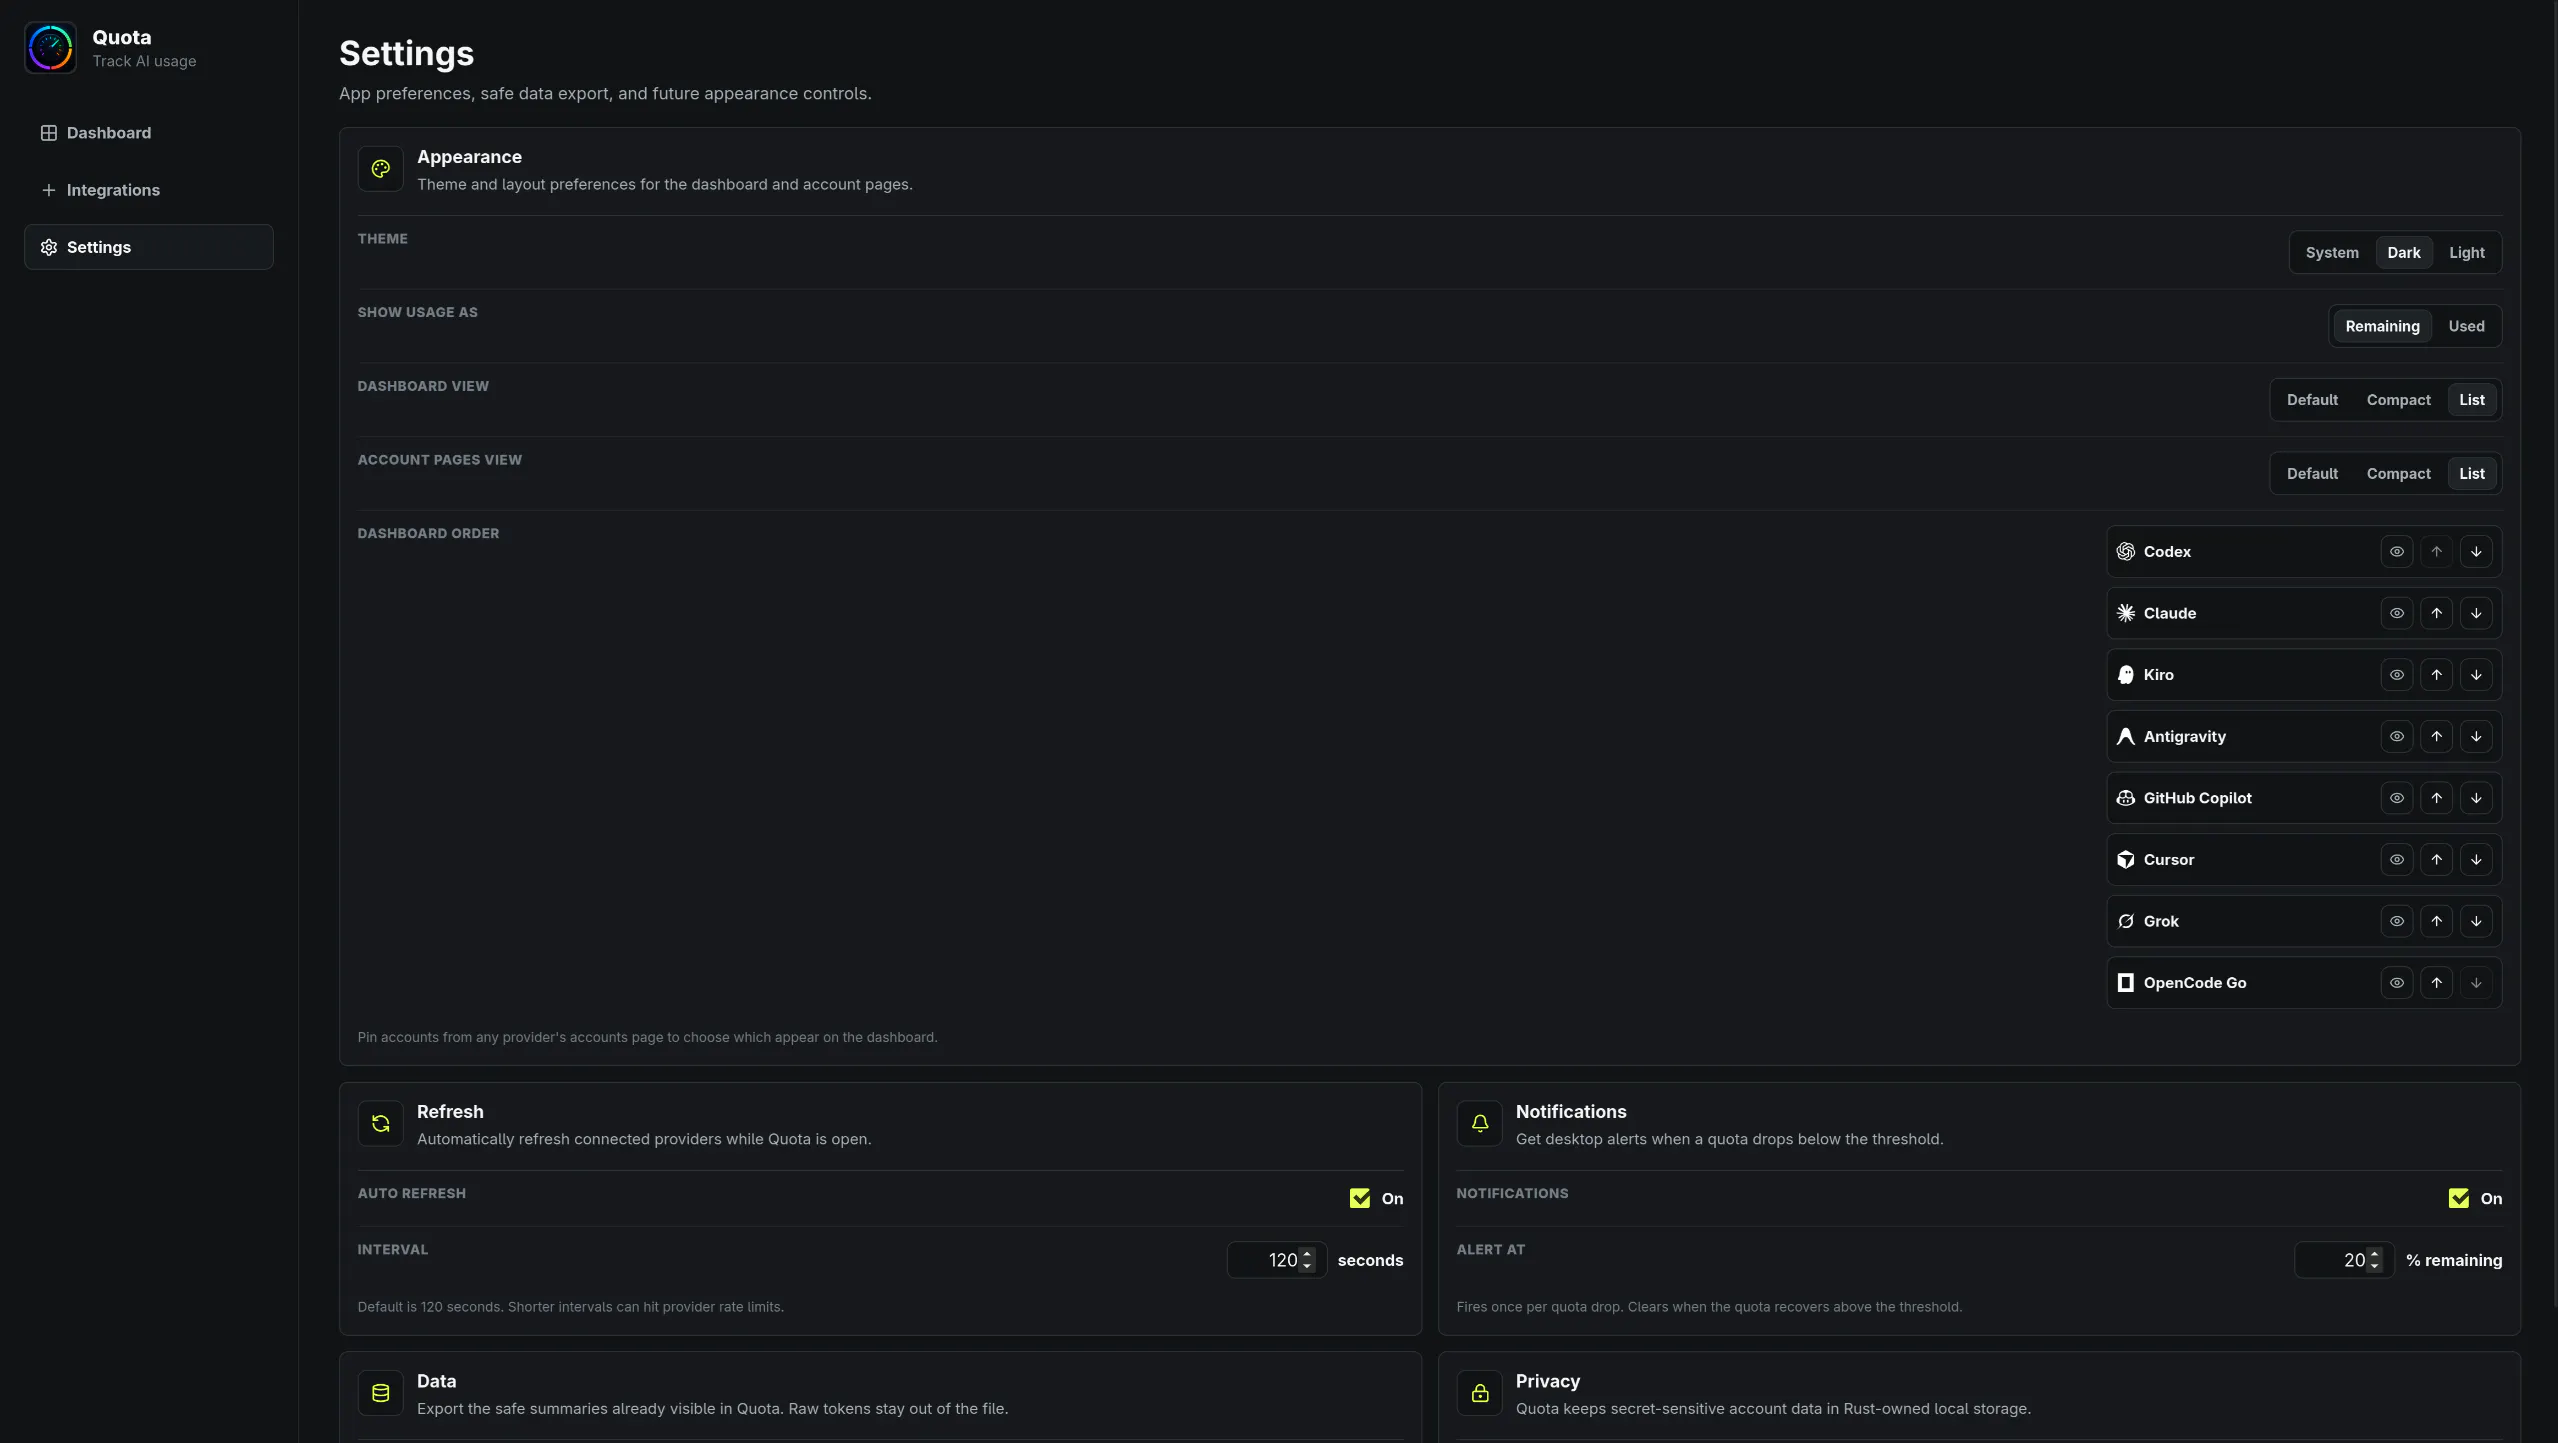2558x1443 pixels.
Task: Set Dashboard View to Compact
Action: click(2397, 400)
